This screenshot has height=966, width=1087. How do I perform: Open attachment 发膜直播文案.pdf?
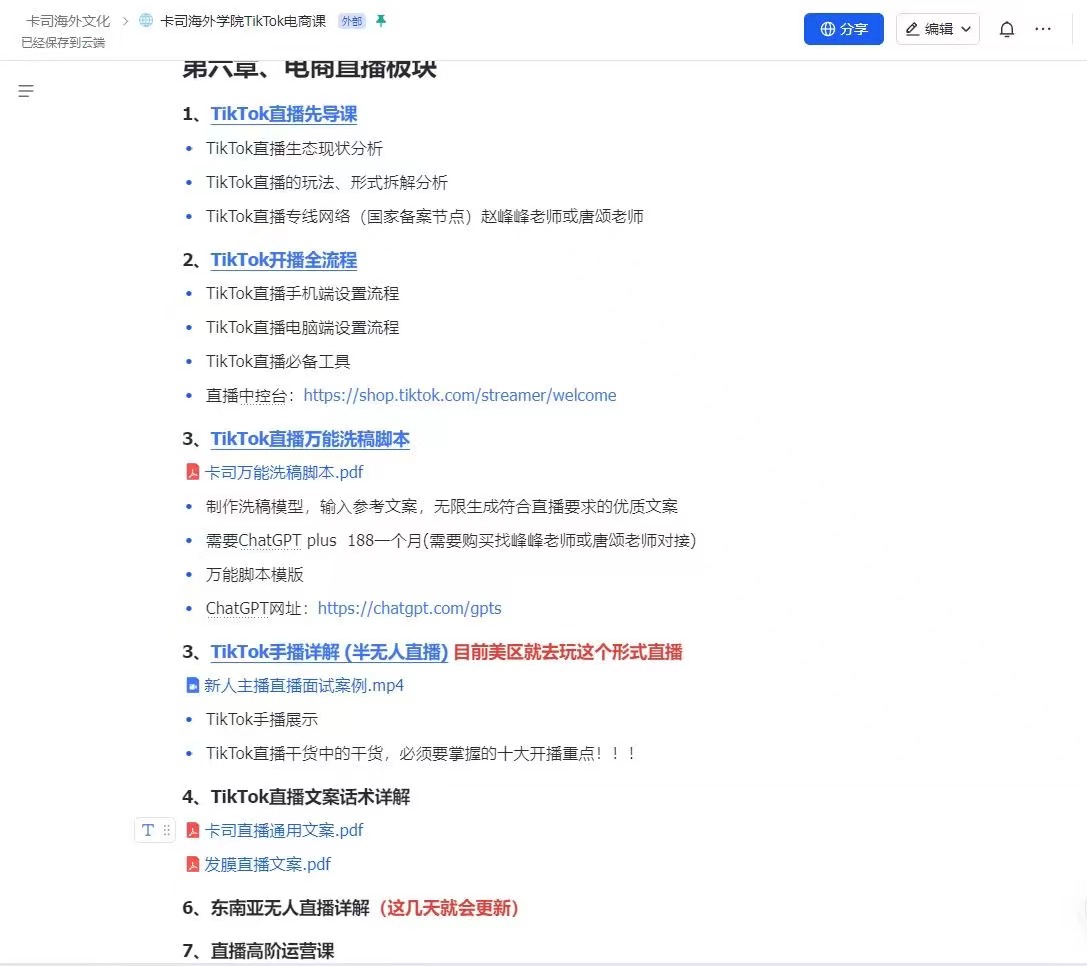point(267,864)
